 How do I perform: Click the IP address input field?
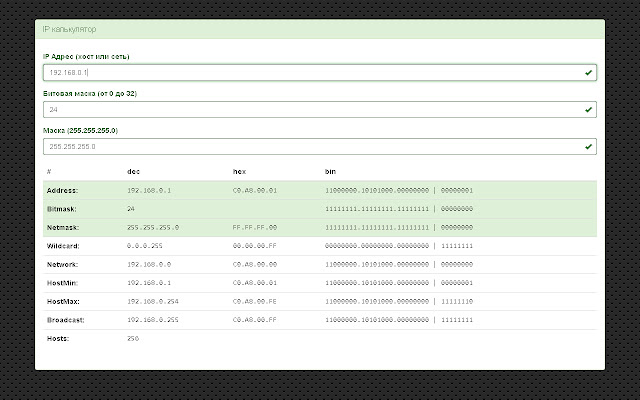pyautogui.click(x=320, y=73)
